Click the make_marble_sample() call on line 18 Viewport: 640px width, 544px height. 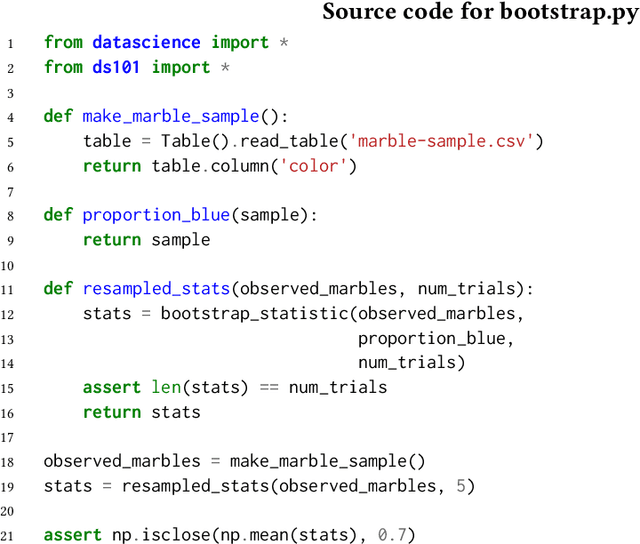pyautogui.click(x=327, y=461)
